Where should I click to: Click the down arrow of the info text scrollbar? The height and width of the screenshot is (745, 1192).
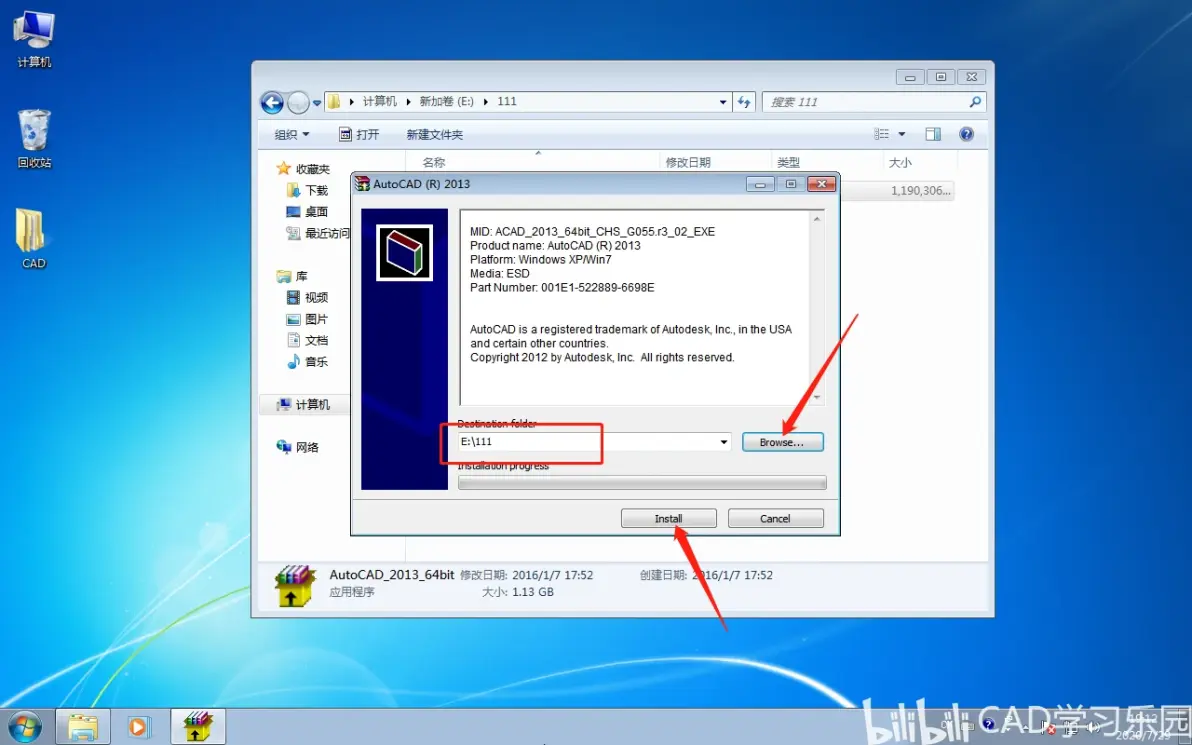pyautogui.click(x=817, y=397)
